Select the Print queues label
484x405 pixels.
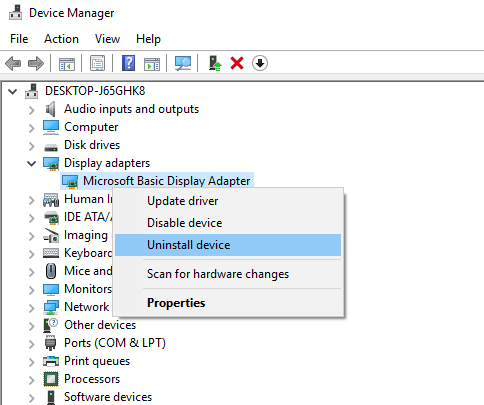pyautogui.click(x=97, y=361)
